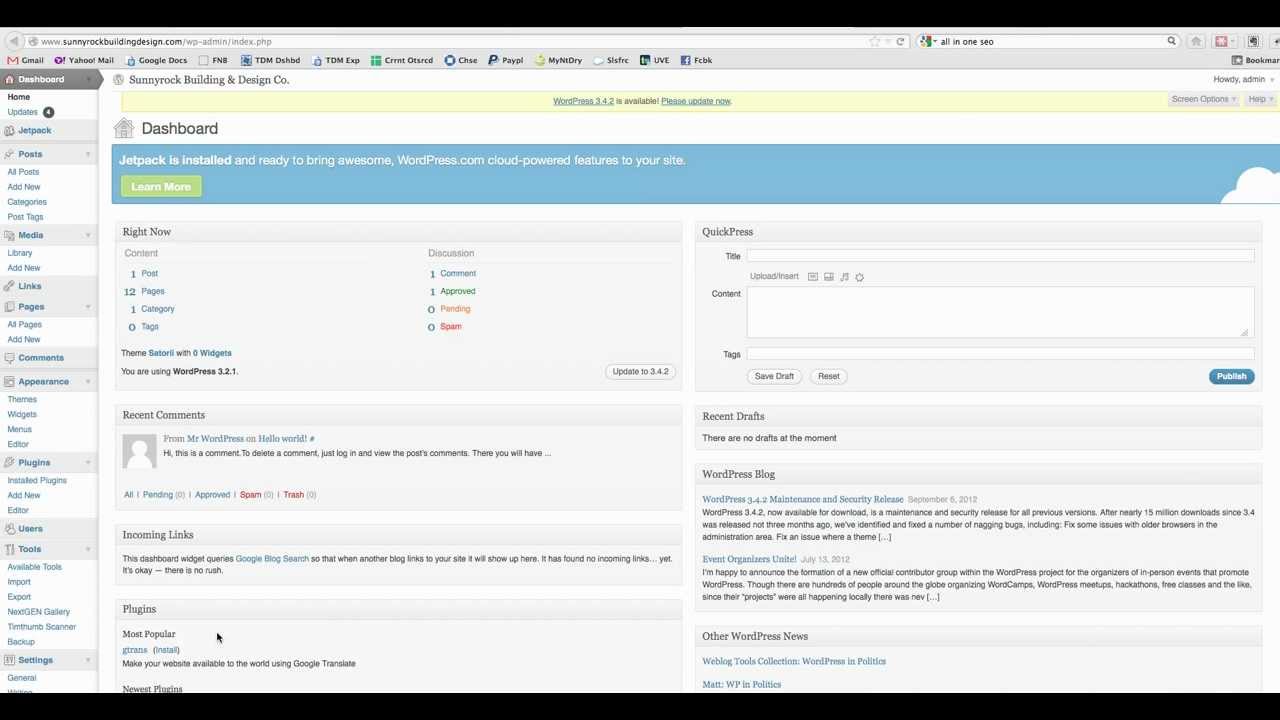Collapse the Tools menu arrow
The height and width of the screenshot is (720, 1280).
[88, 549]
